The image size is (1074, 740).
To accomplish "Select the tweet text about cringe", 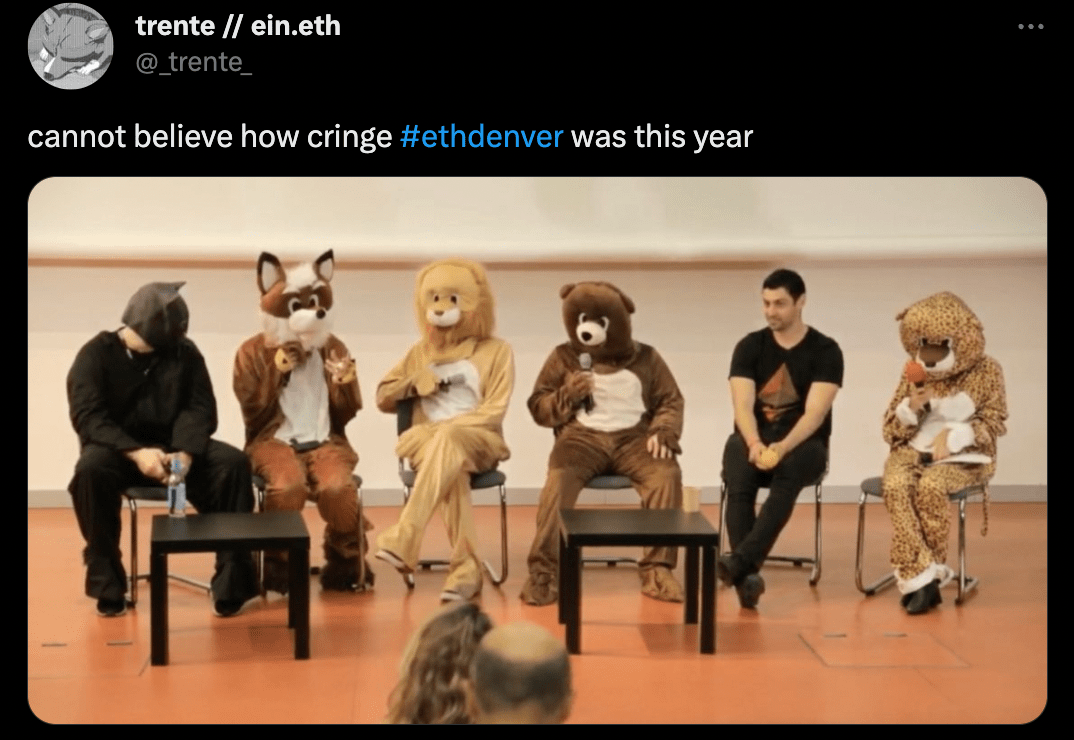I will (390, 136).
